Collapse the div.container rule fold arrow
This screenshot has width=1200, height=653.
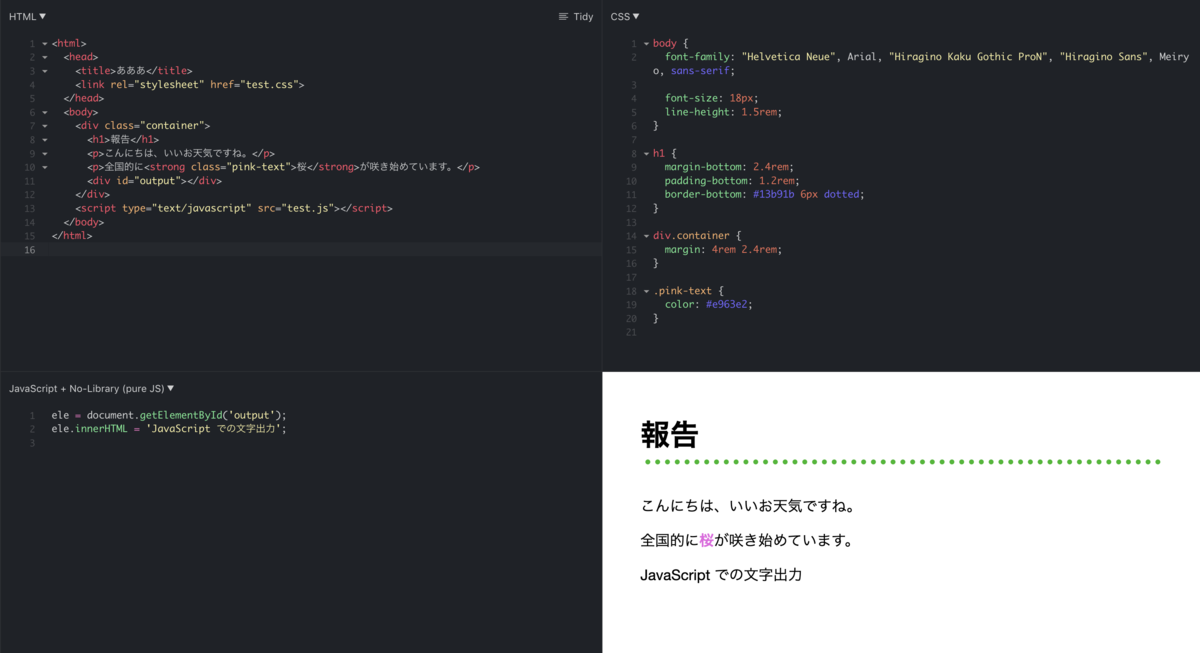click(x=646, y=236)
